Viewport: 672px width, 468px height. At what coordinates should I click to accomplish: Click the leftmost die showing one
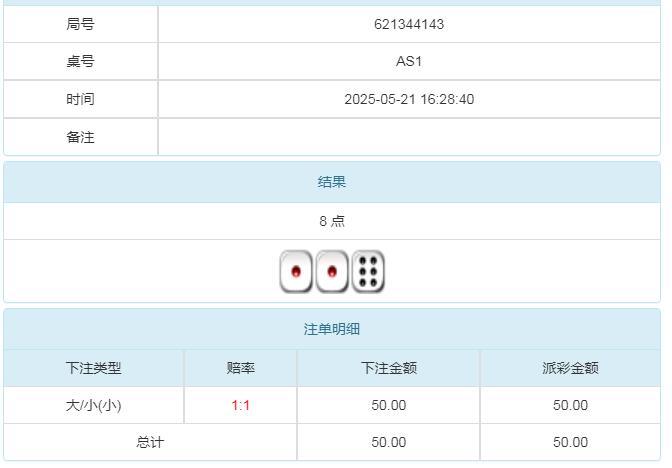tap(296, 271)
